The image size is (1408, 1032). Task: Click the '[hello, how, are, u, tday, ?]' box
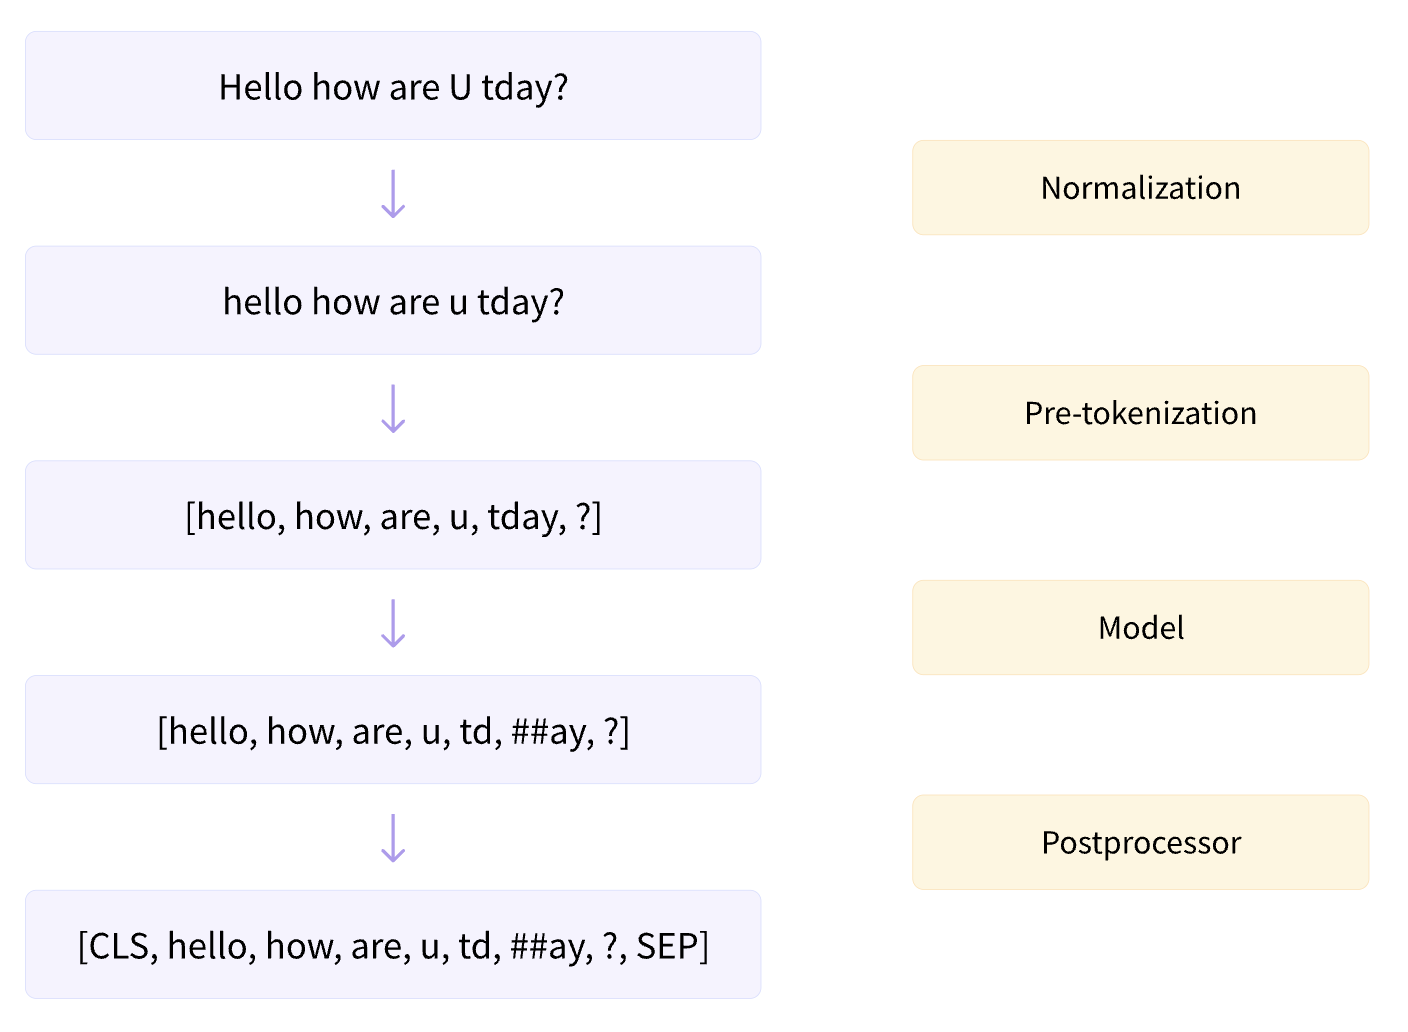(x=393, y=515)
